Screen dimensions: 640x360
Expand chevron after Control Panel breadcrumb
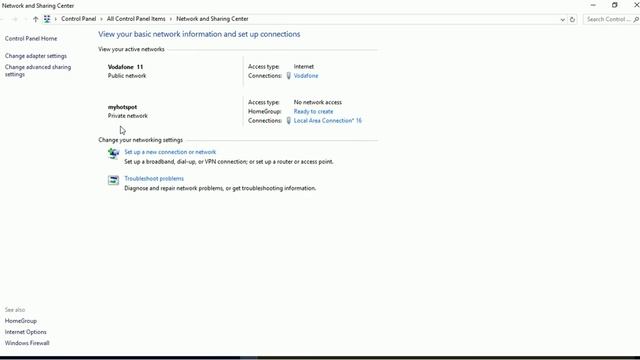pos(101,19)
